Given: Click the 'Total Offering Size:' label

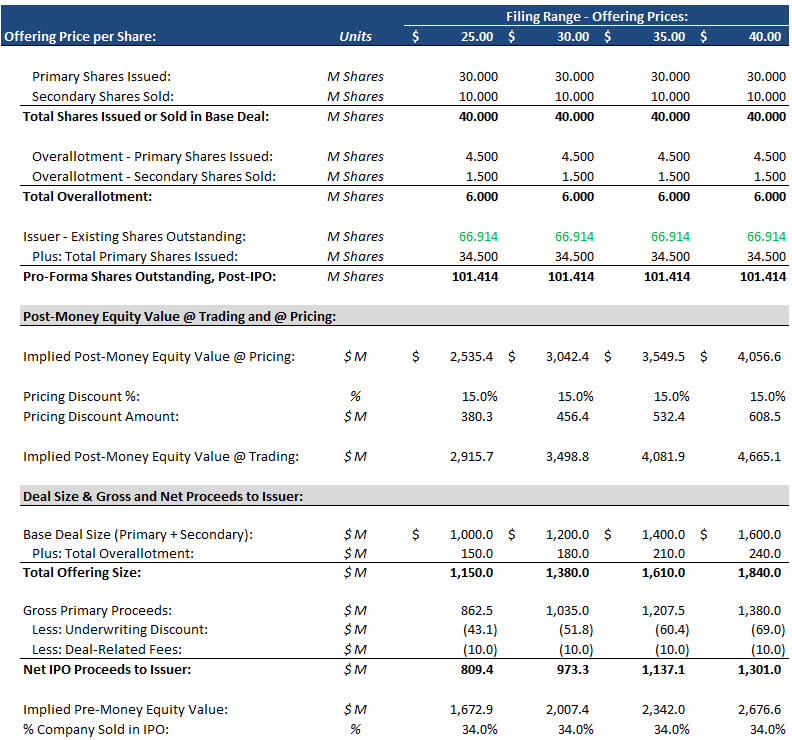Looking at the screenshot, I should click(82, 573).
